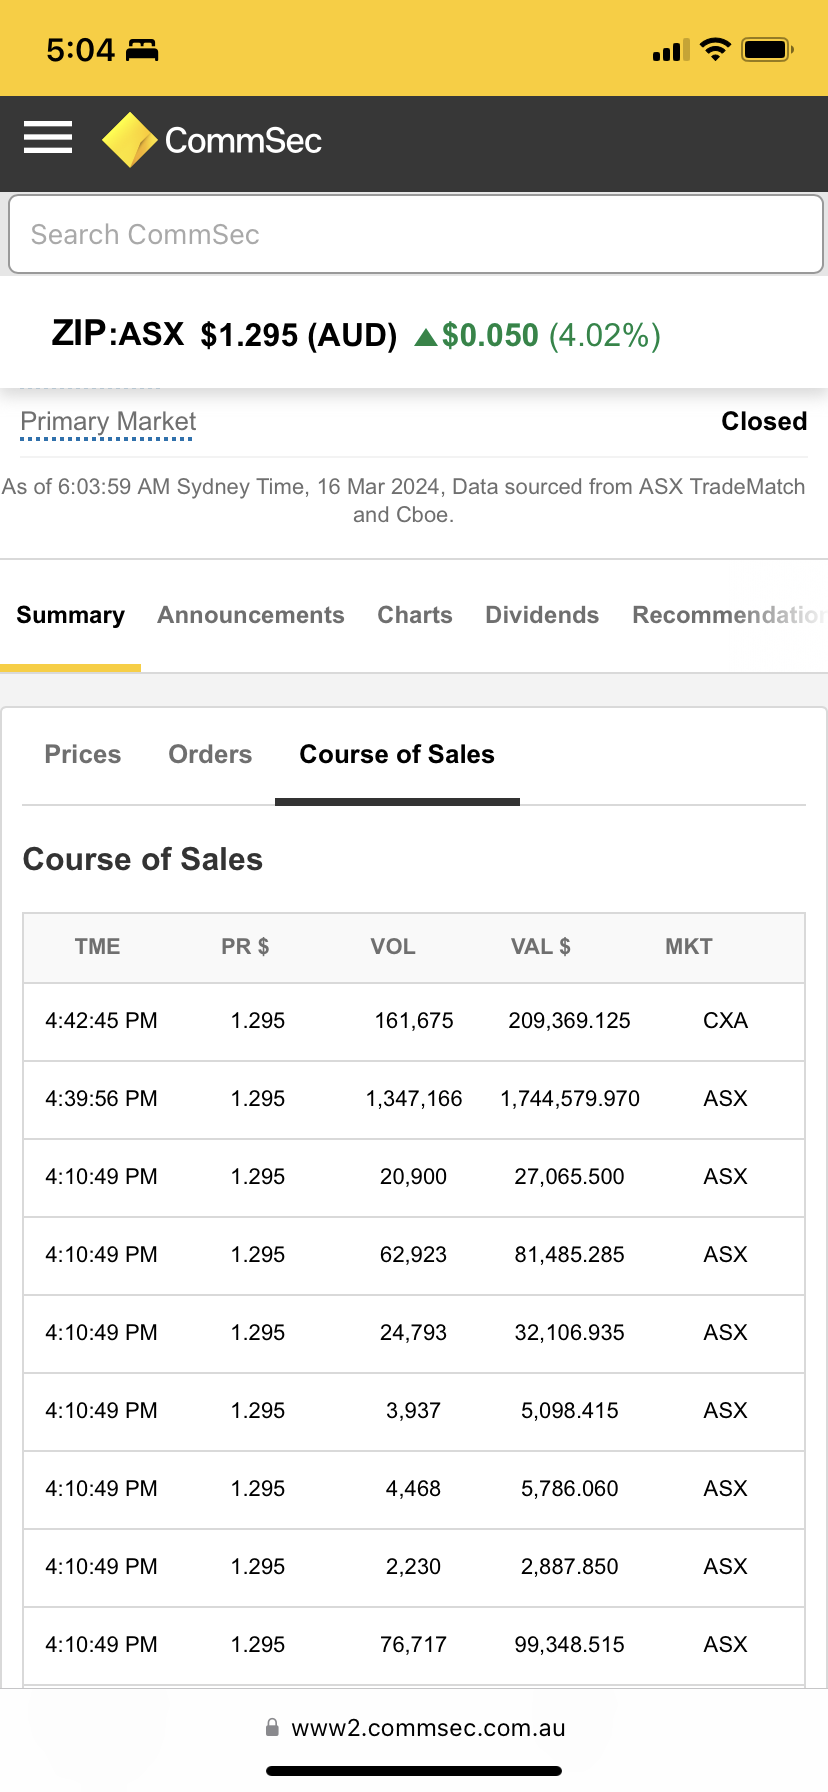Tap the 4:42:45 PM trade time

[x=101, y=1021]
